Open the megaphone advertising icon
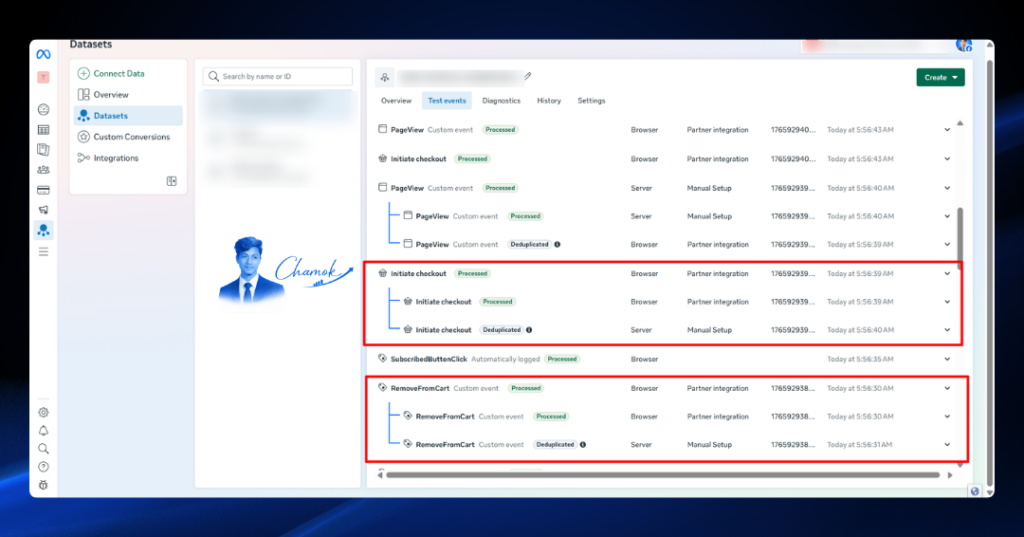This screenshot has height=537, width=1024. click(x=43, y=210)
